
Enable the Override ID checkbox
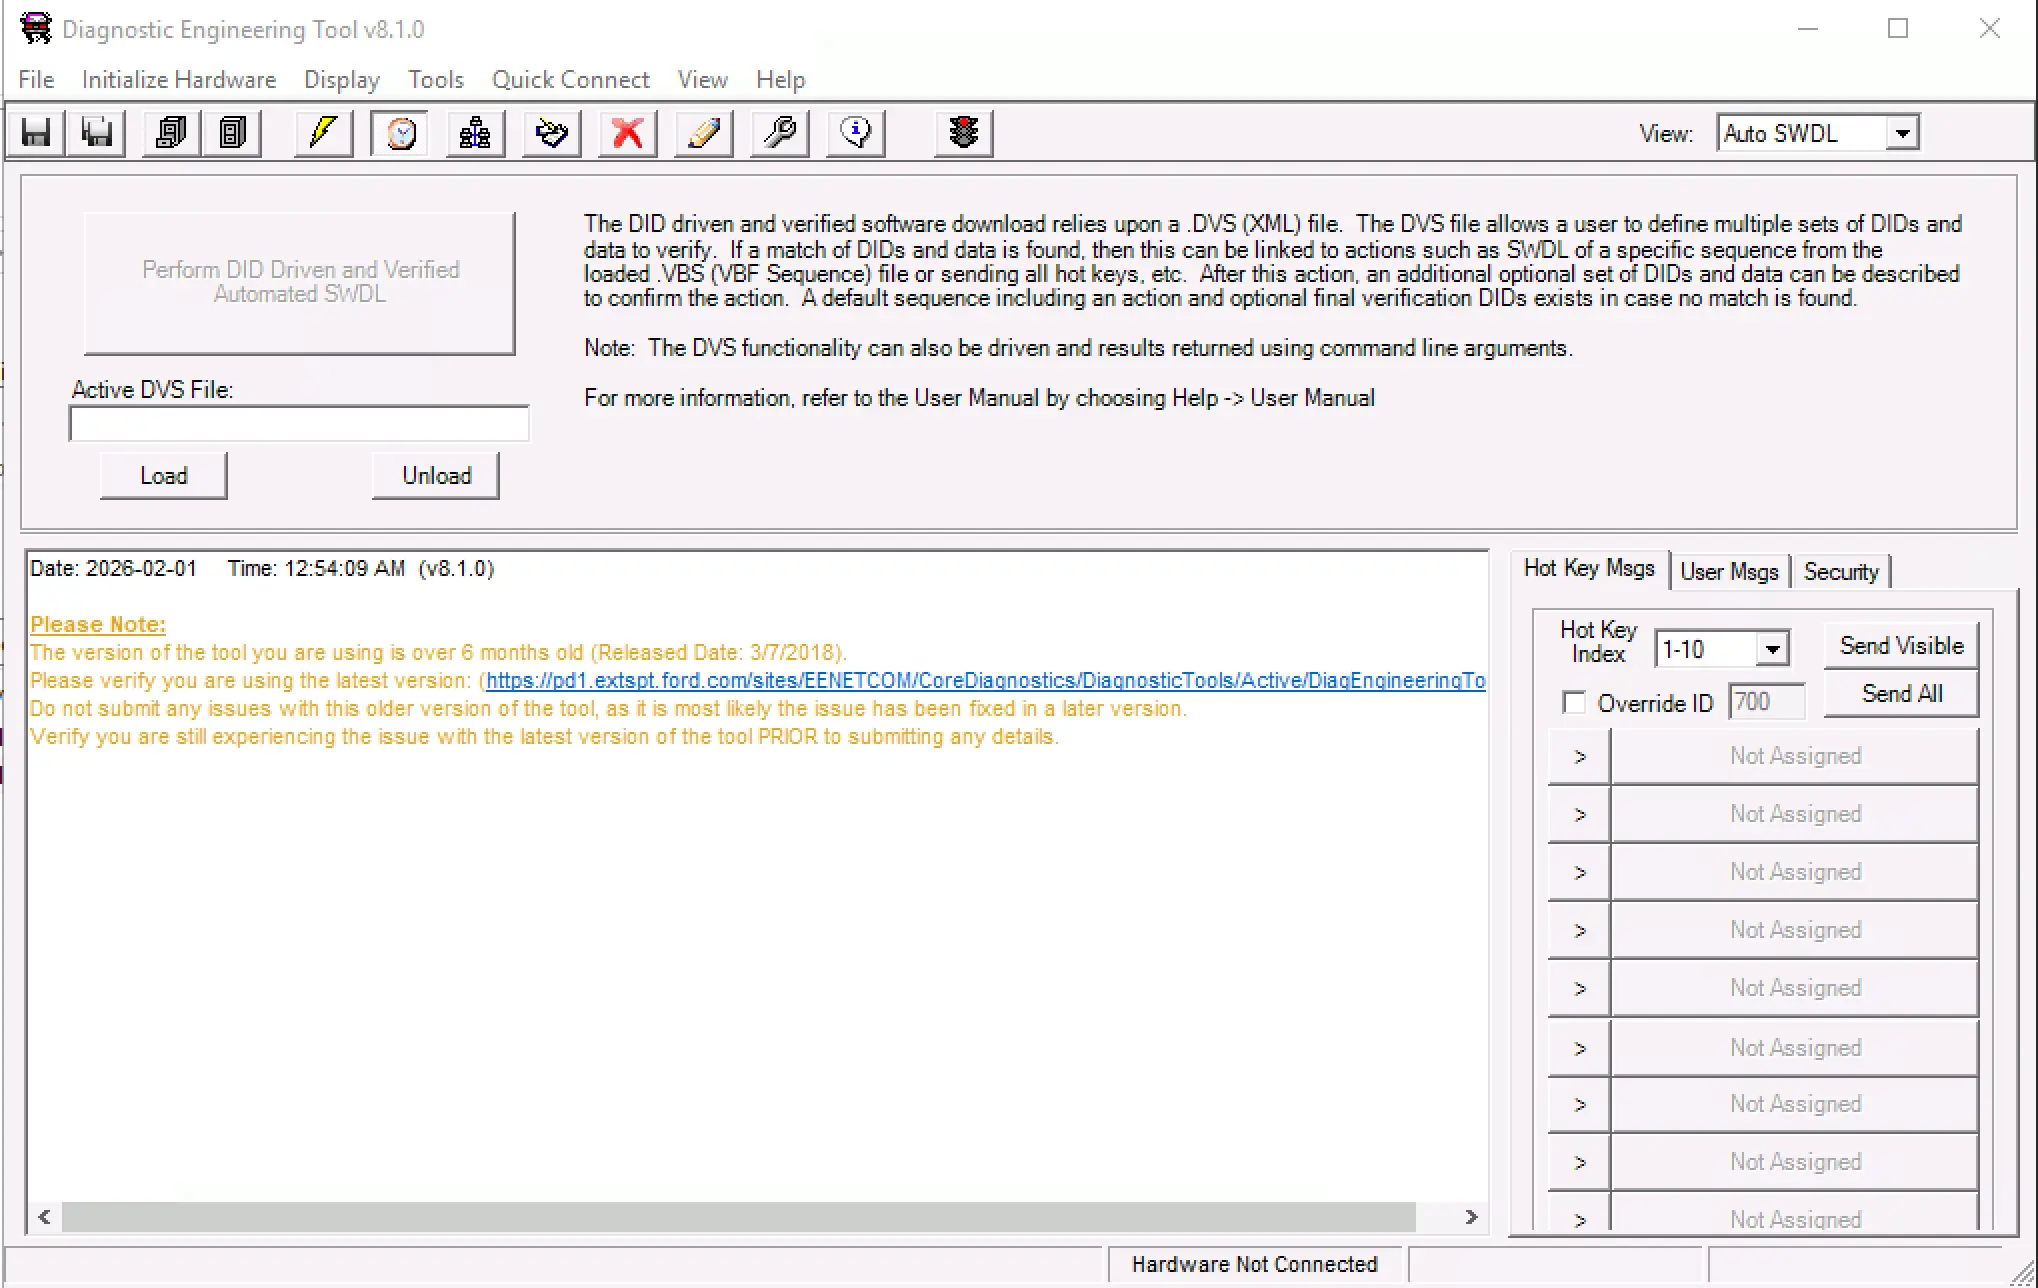coord(1574,703)
